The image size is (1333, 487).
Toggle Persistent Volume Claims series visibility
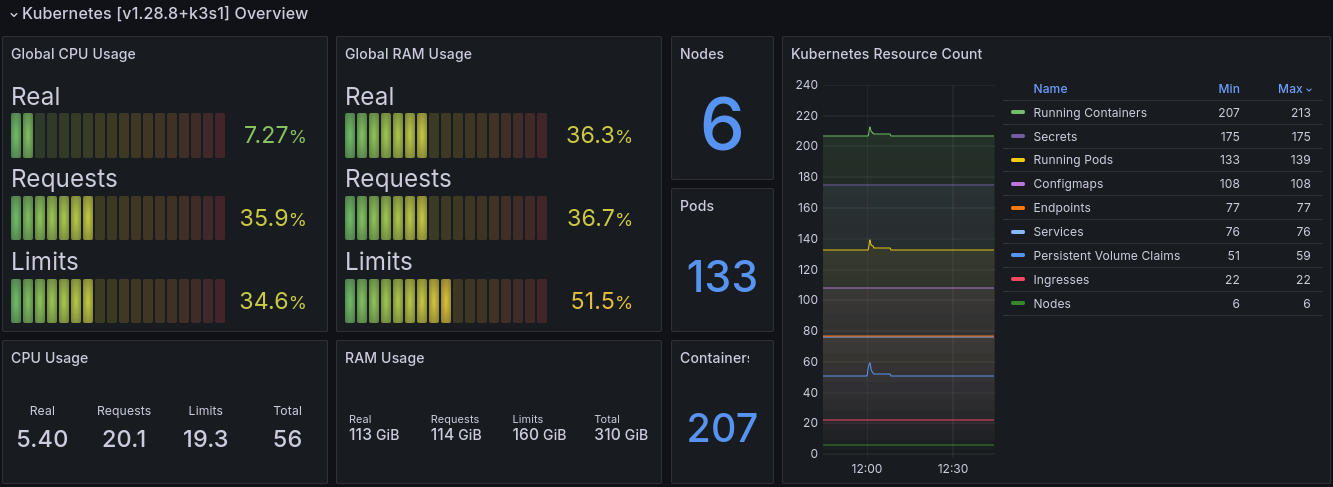point(1106,256)
